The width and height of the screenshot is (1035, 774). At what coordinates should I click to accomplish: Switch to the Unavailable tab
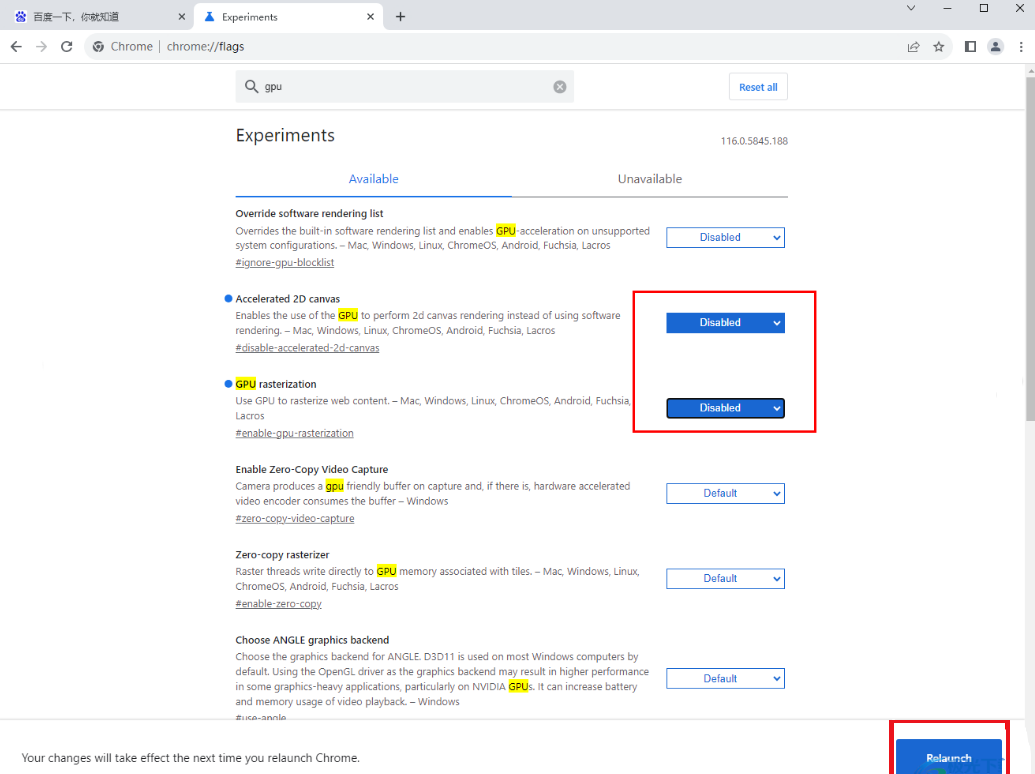[650, 179]
